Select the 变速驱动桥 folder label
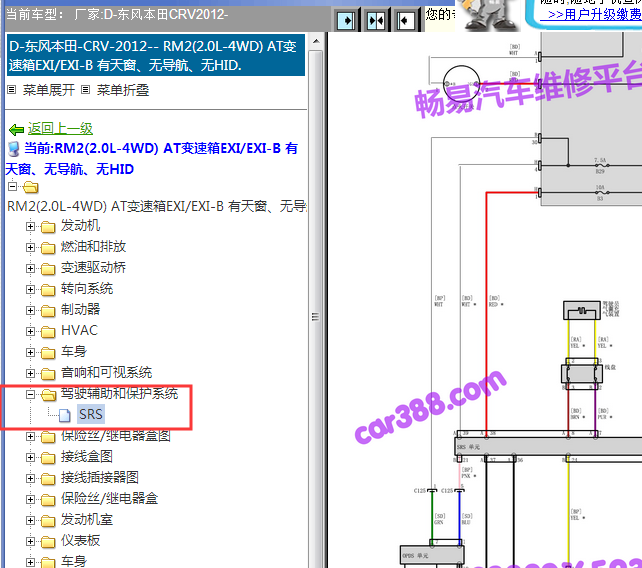Screen dimensions: 642x568 coord(93,267)
